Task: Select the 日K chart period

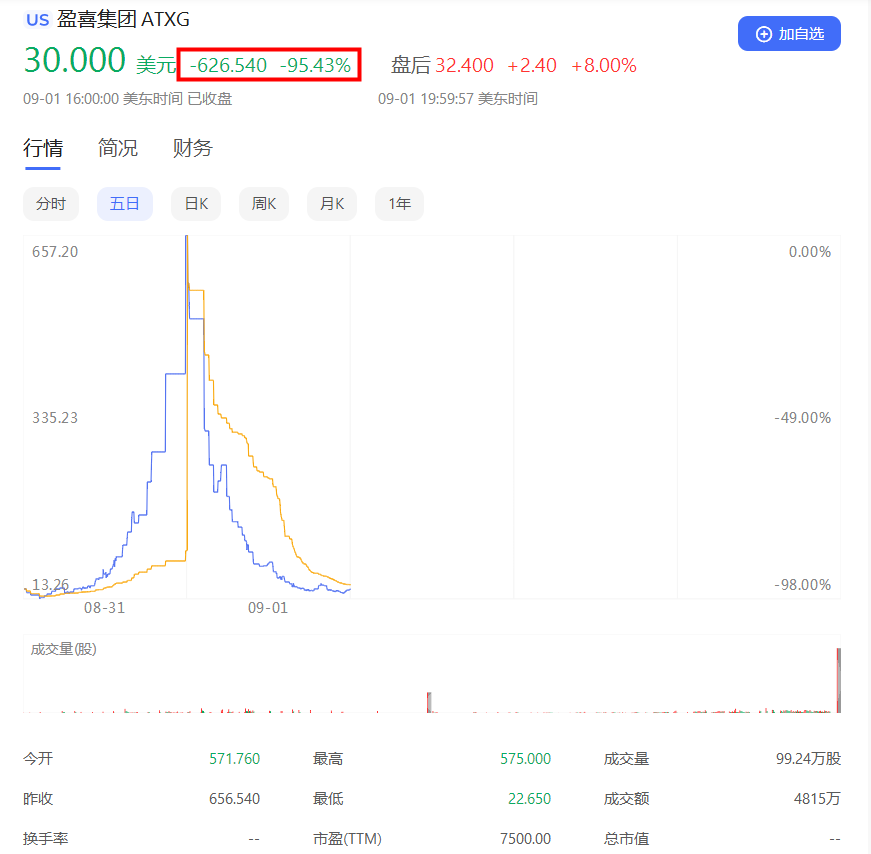Action: pyautogui.click(x=196, y=204)
